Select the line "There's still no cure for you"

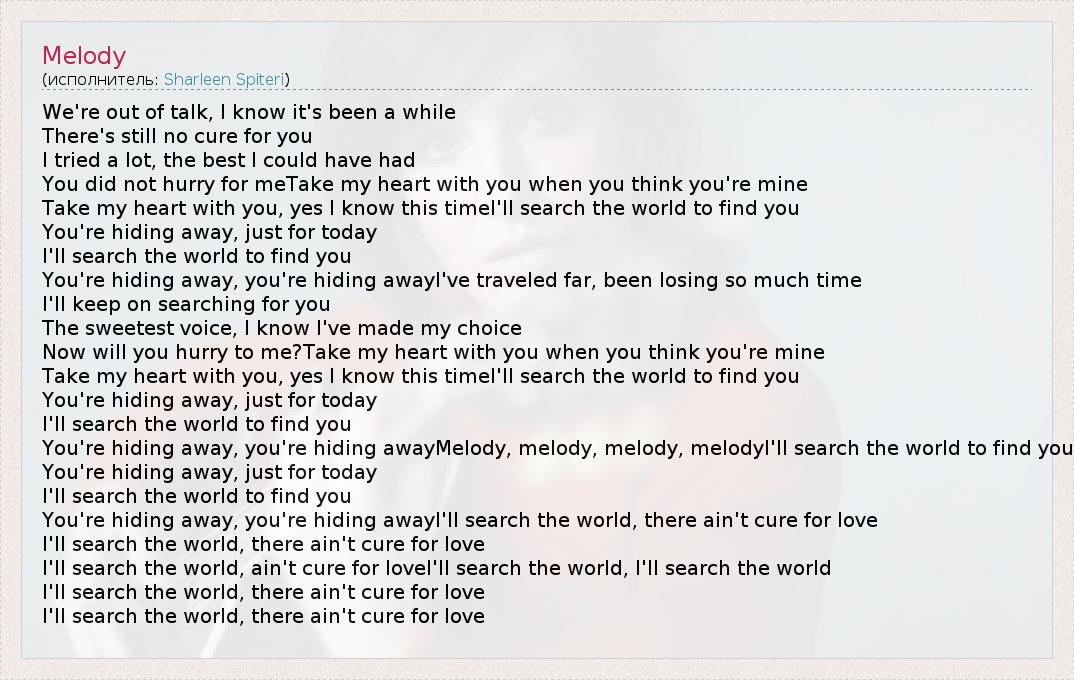pyautogui.click(x=177, y=136)
